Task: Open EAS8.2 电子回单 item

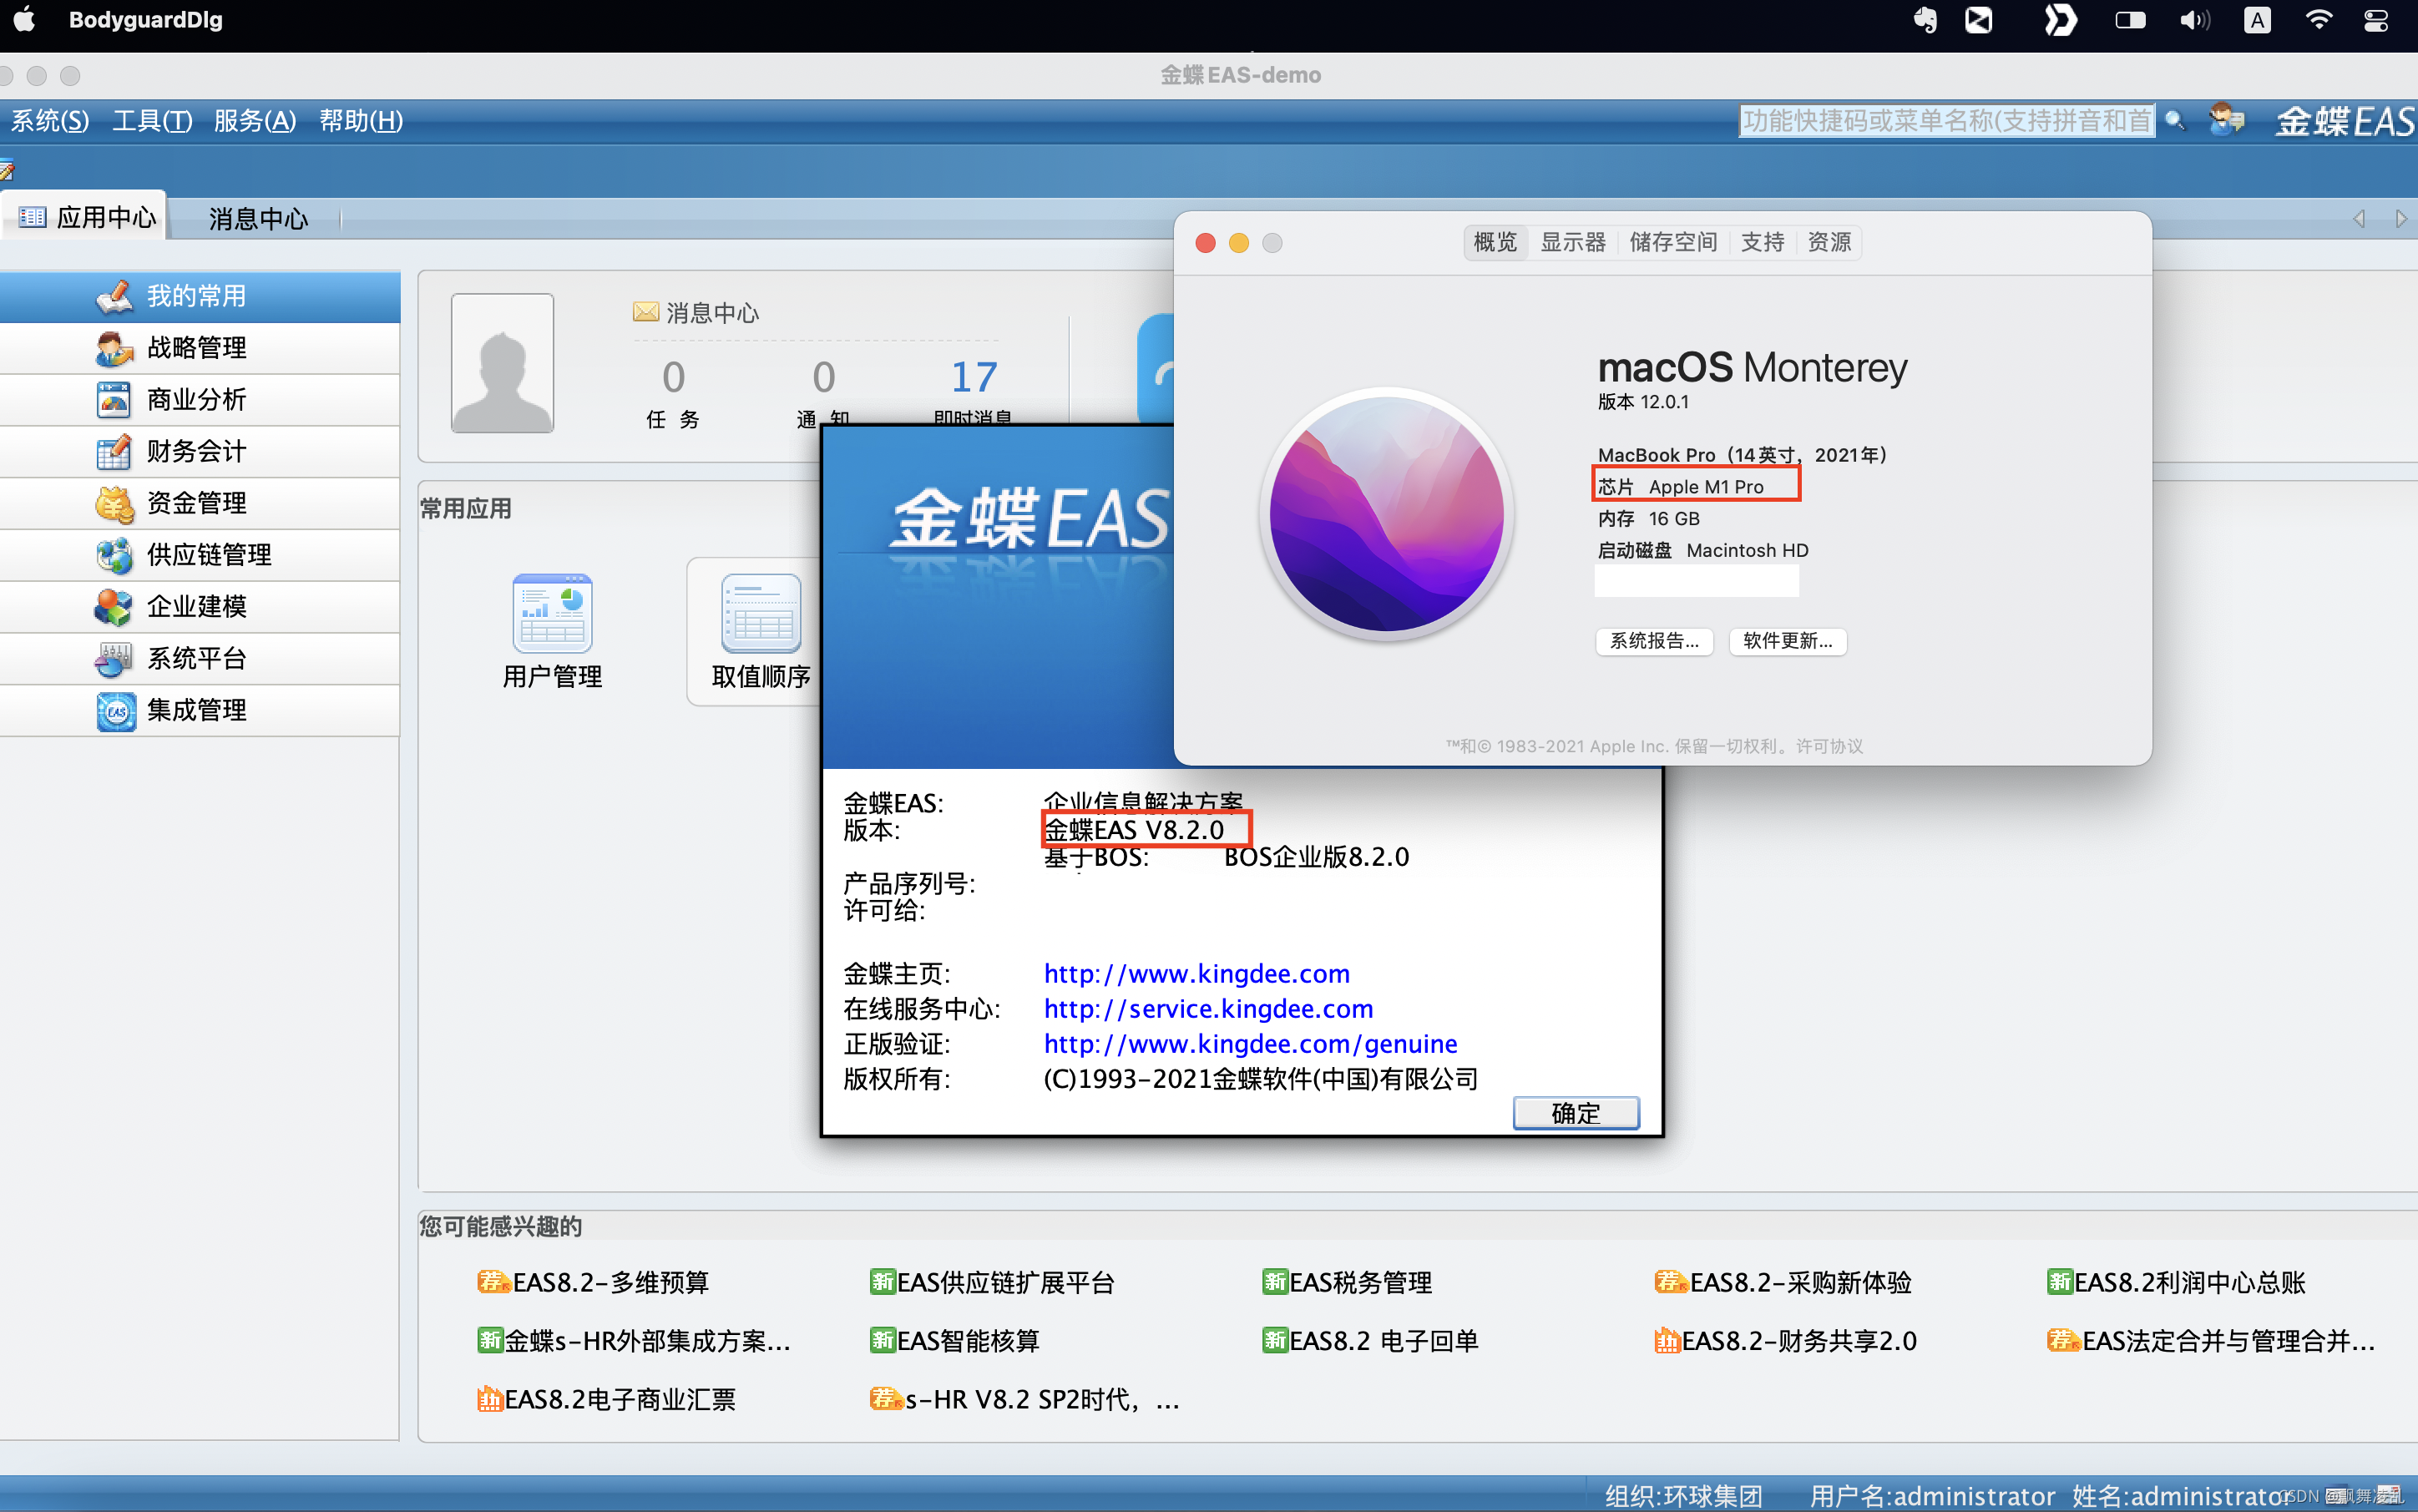Action: point(1369,1341)
